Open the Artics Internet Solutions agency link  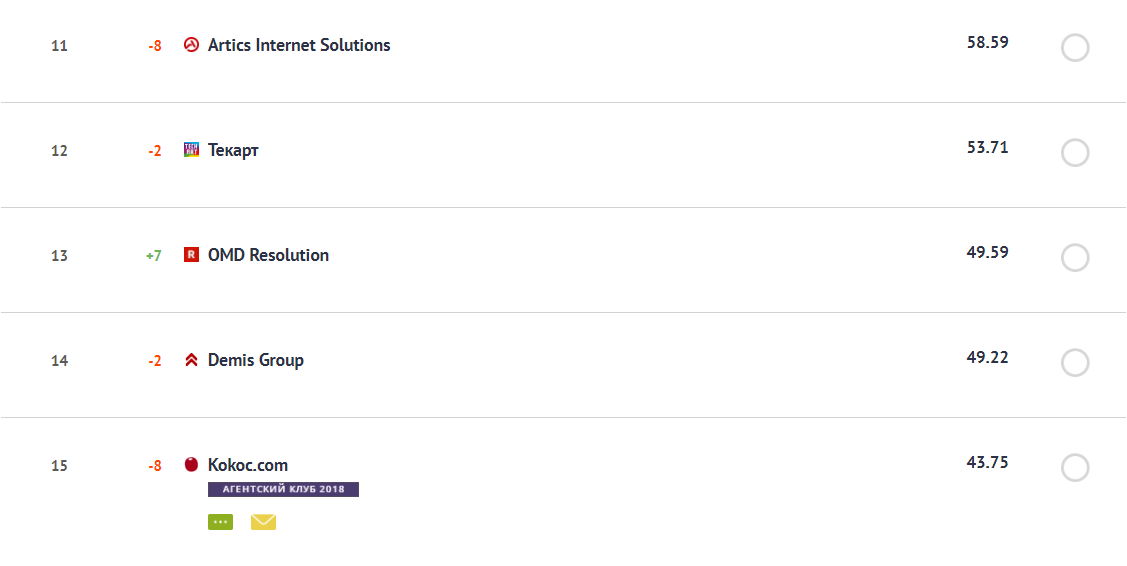point(299,45)
